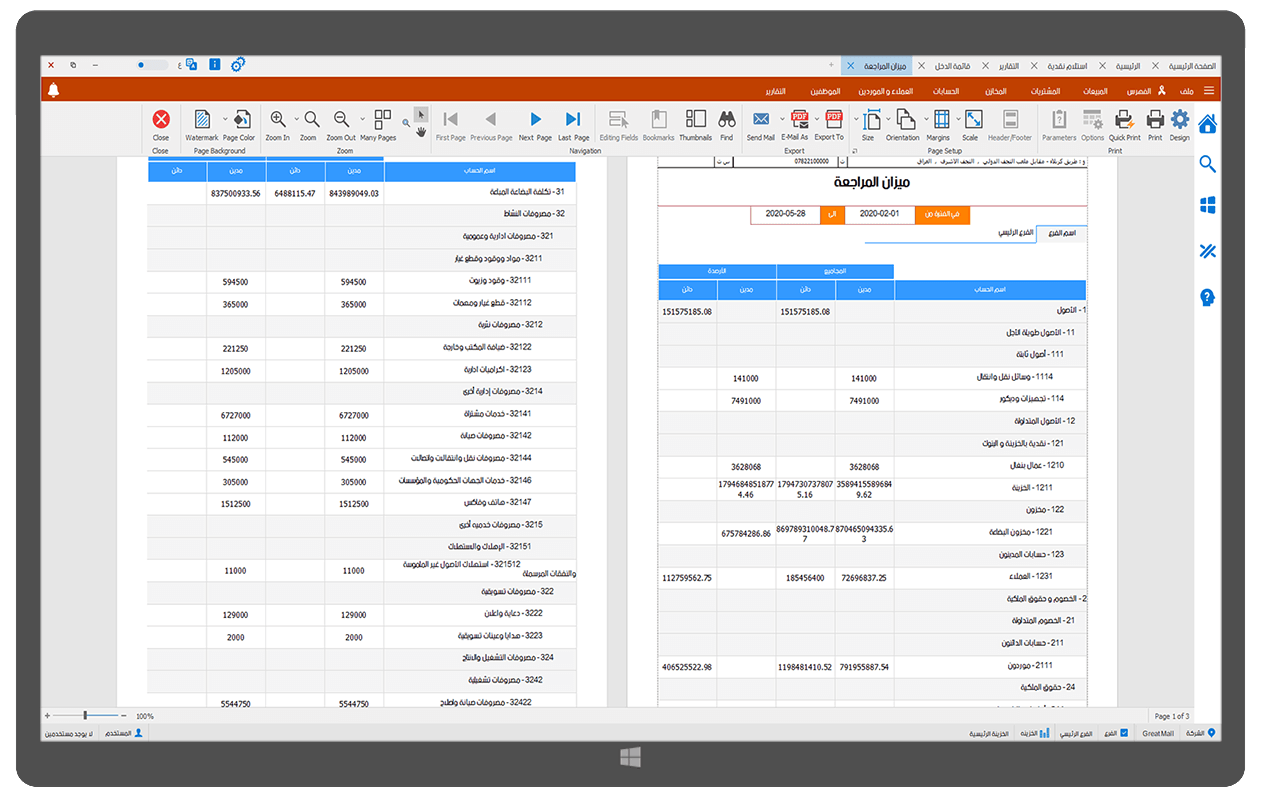Click the Send Mail envelope icon
The height and width of the screenshot is (797, 1262).
point(760,122)
